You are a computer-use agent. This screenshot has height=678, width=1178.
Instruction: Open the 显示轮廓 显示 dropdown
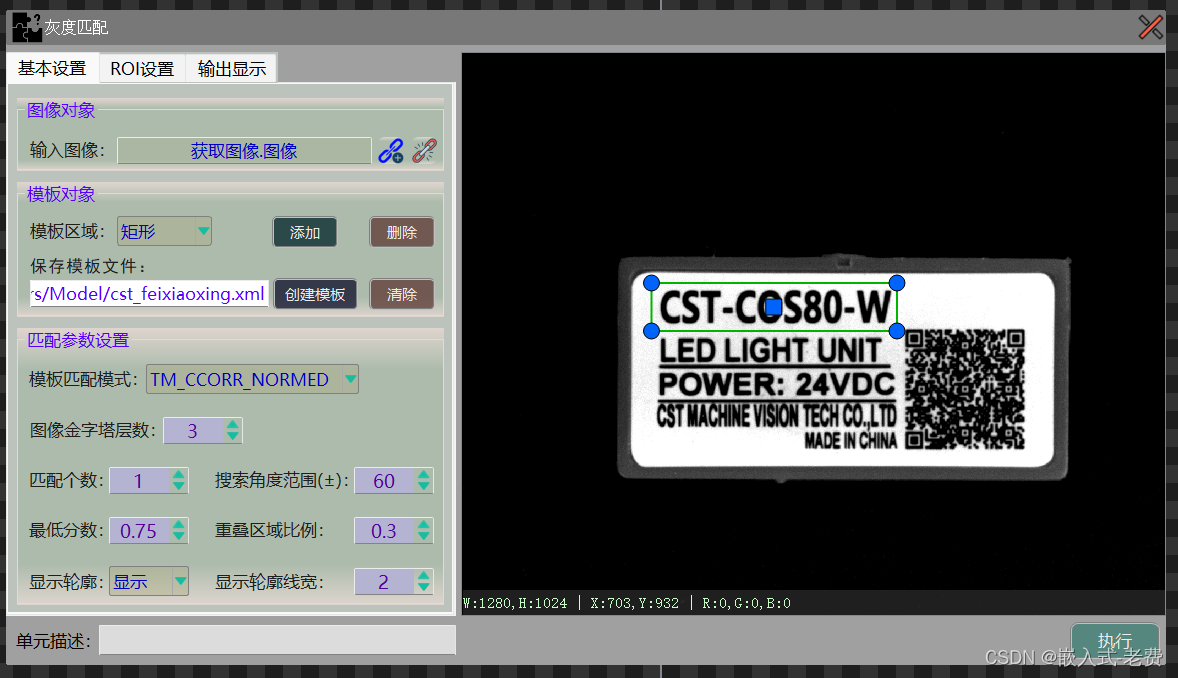149,581
